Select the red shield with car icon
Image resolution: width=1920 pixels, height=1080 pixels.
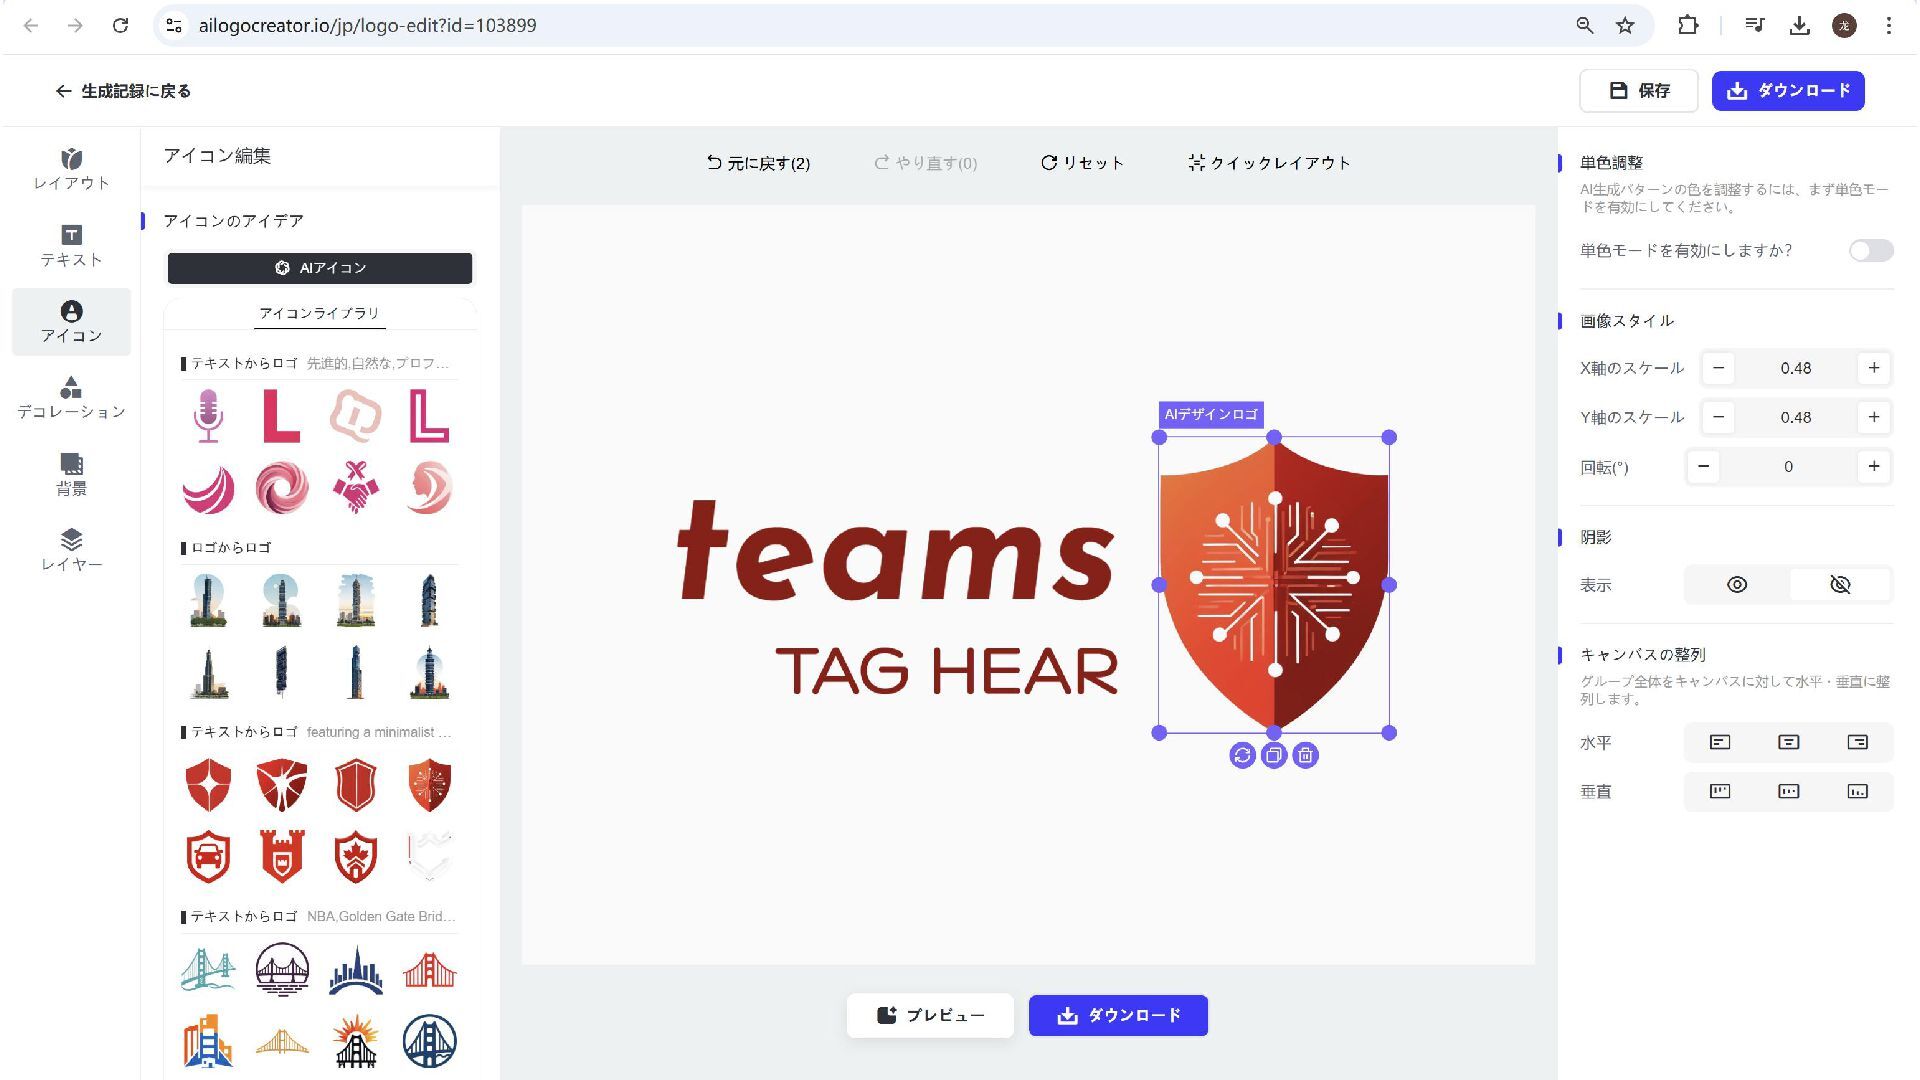208,857
